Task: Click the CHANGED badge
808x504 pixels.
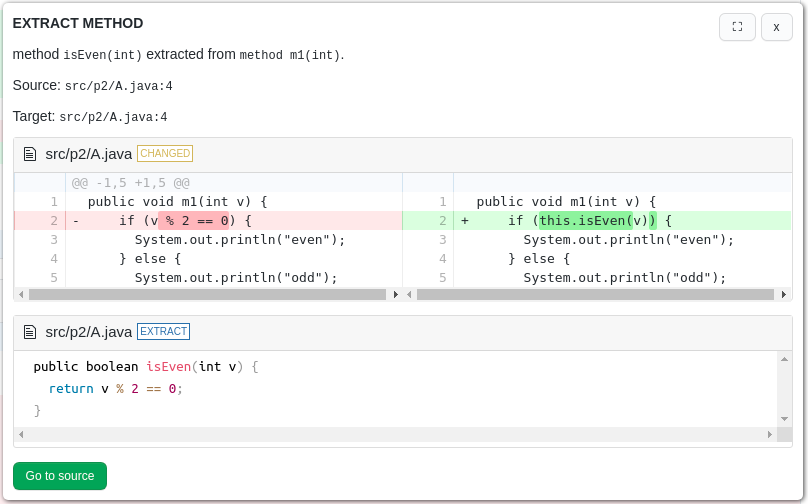Action: click(x=165, y=154)
